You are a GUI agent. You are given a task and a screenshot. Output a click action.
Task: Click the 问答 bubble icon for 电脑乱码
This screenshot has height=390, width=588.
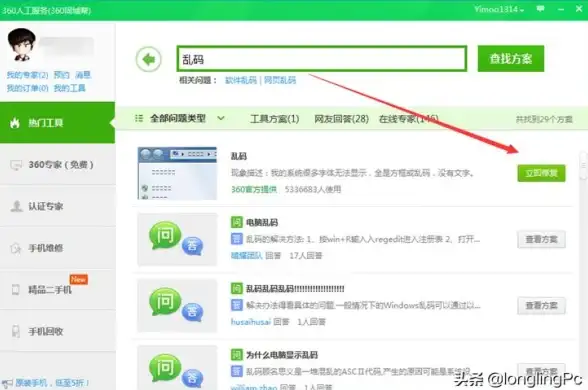(x=177, y=239)
